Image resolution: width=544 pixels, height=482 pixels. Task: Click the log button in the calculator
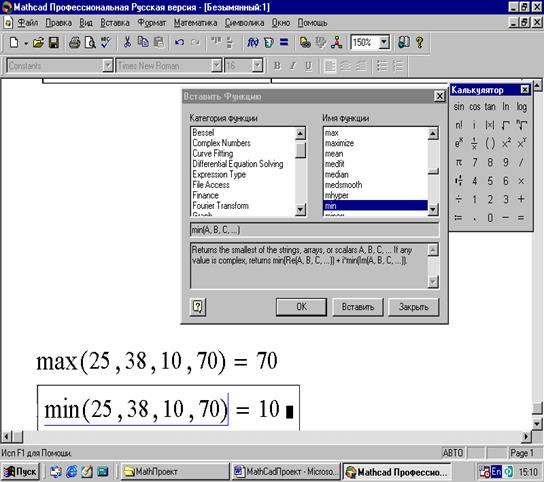(x=521, y=107)
